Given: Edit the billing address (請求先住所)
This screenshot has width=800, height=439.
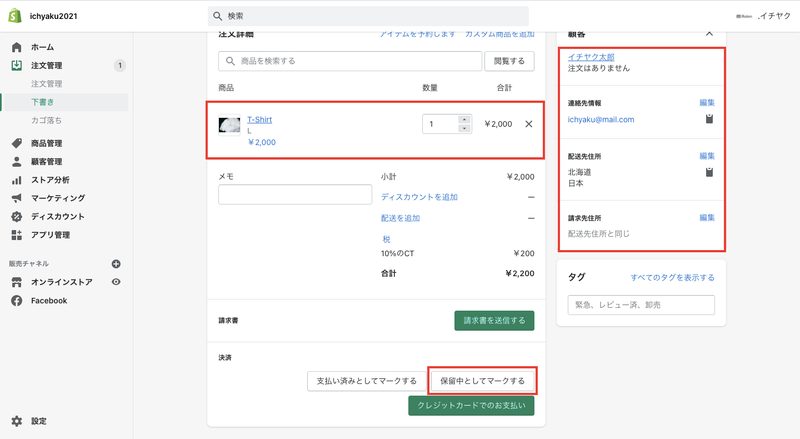Looking at the screenshot, I should pos(707,217).
